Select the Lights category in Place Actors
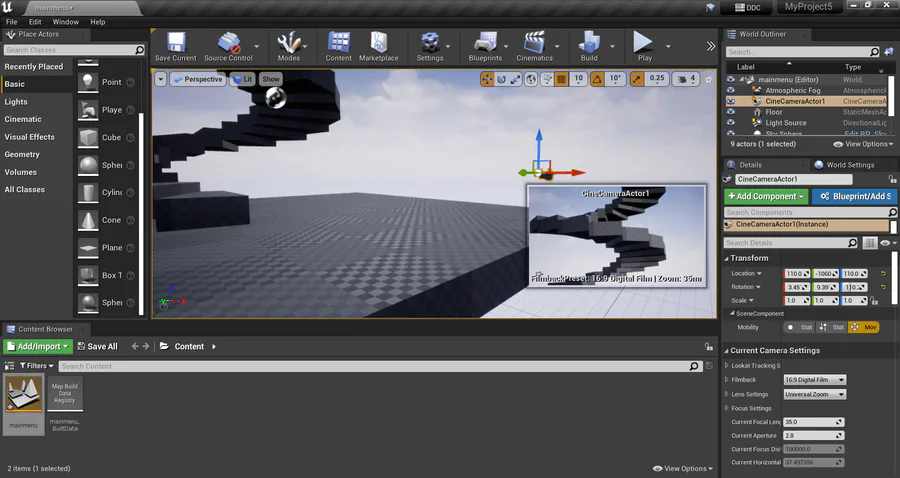Screen dimensions: 900x478 [16, 102]
